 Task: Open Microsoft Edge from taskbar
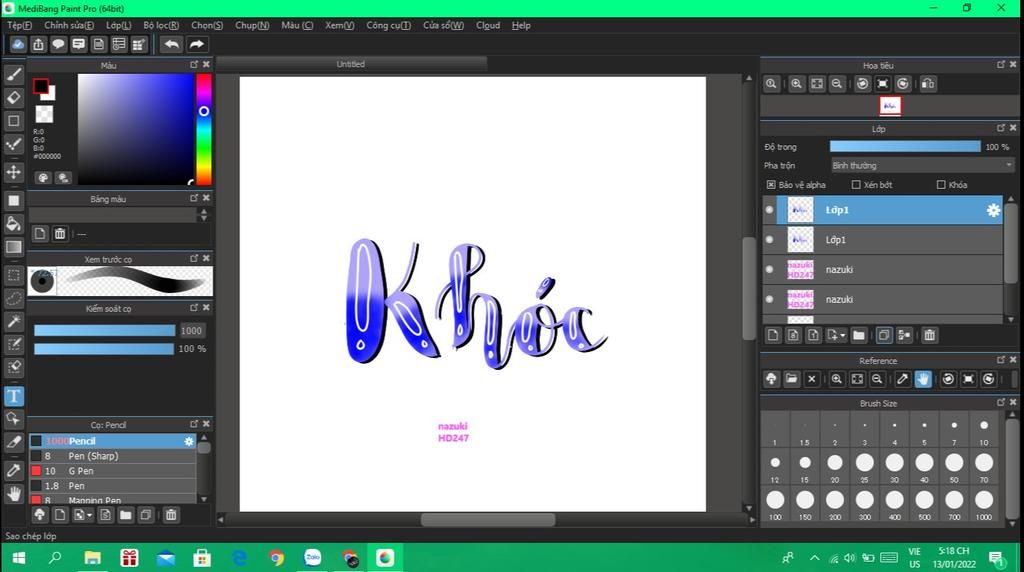[x=240, y=558]
